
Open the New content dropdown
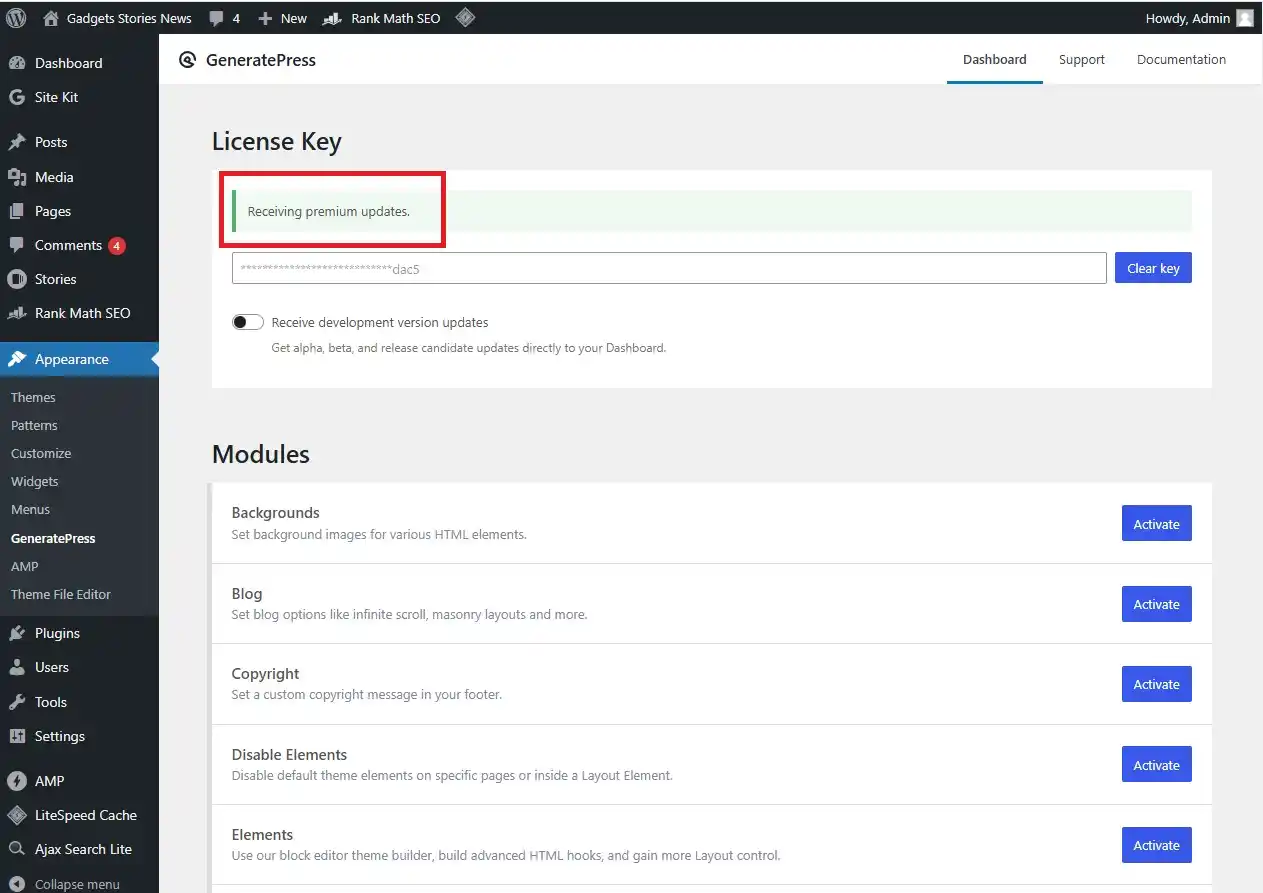[x=282, y=18]
